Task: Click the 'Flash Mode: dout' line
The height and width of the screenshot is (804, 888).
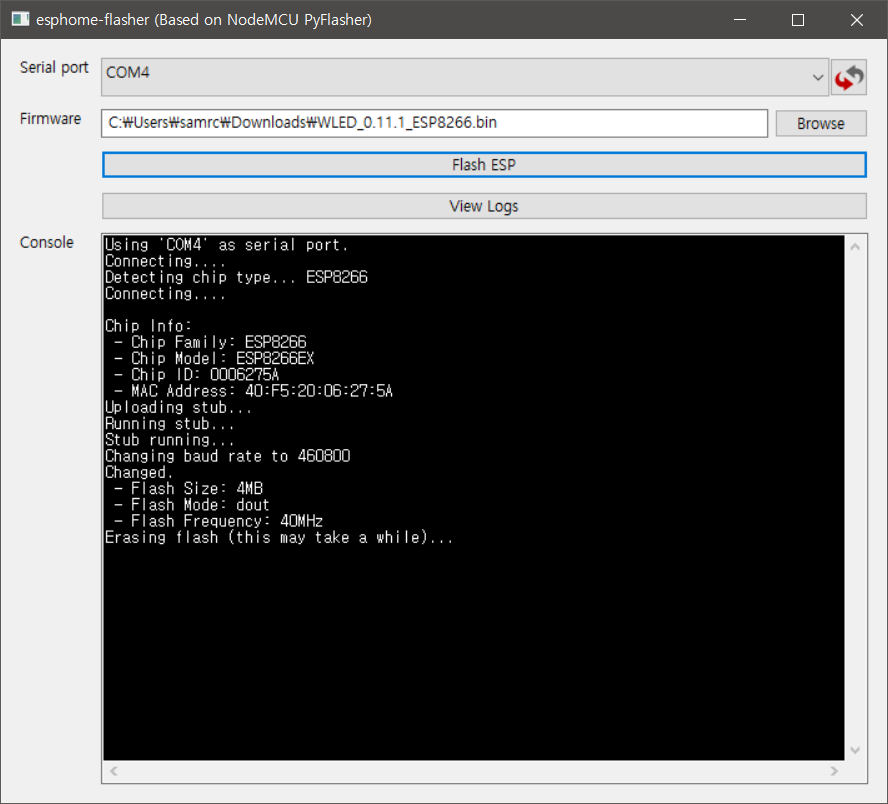Action: (x=192, y=505)
